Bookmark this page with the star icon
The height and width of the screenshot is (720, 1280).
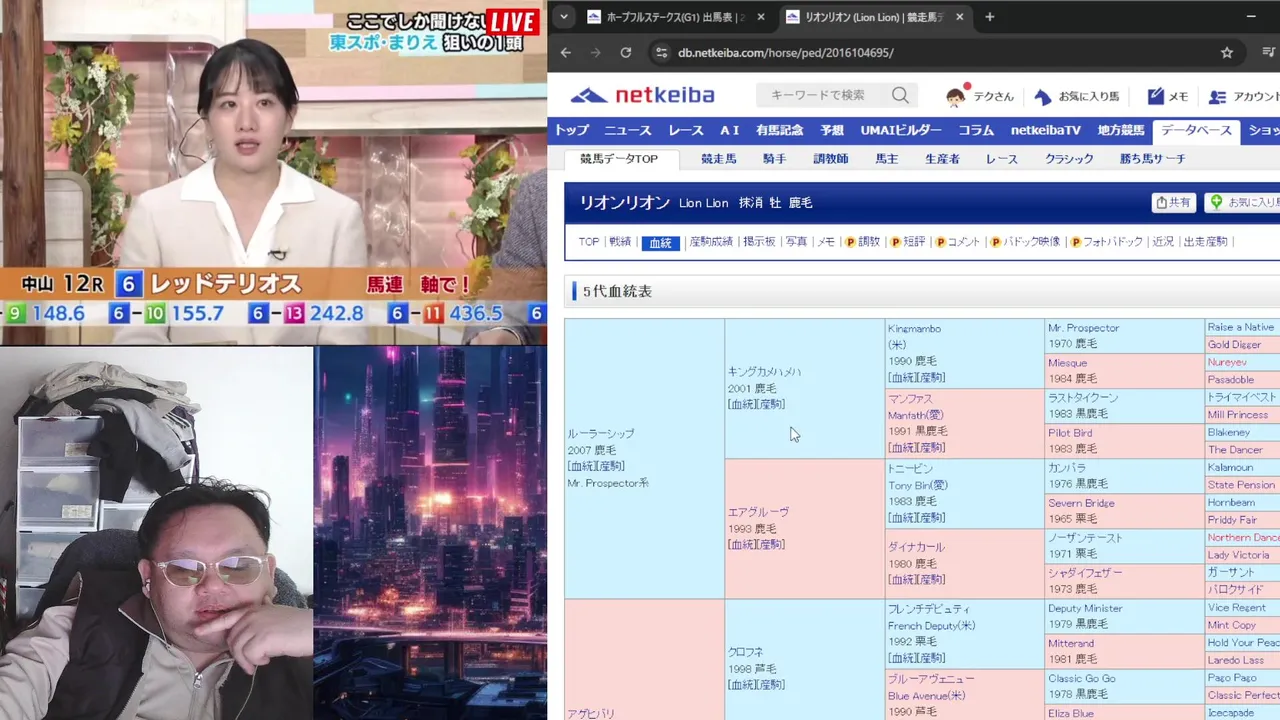(x=1227, y=52)
